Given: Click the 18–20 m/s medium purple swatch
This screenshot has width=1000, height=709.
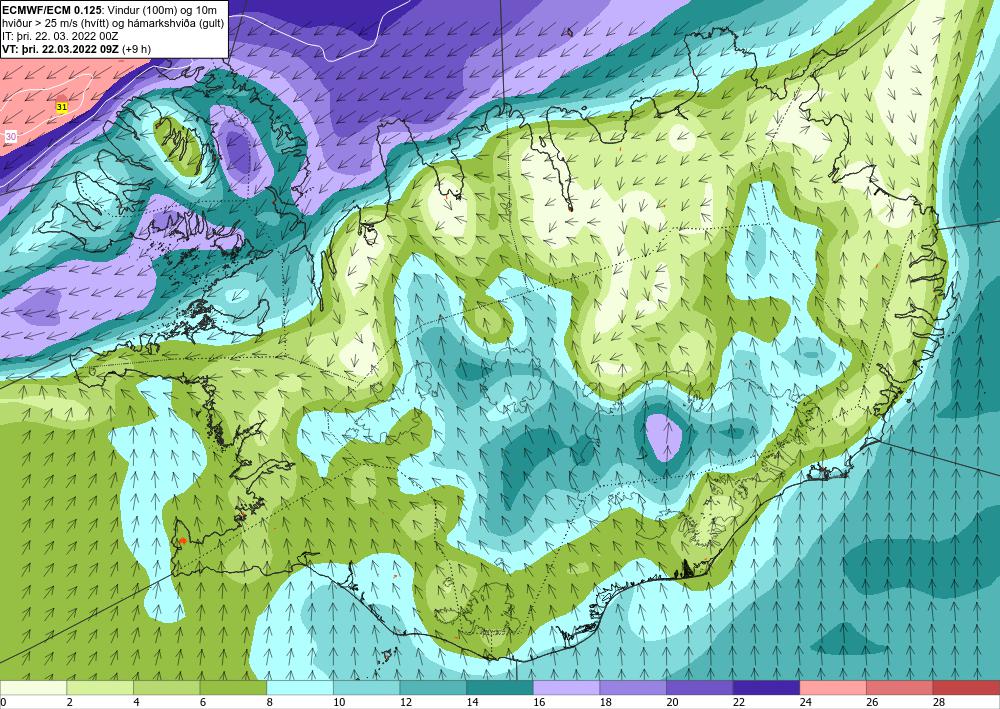Looking at the screenshot, I should (x=633, y=688).
